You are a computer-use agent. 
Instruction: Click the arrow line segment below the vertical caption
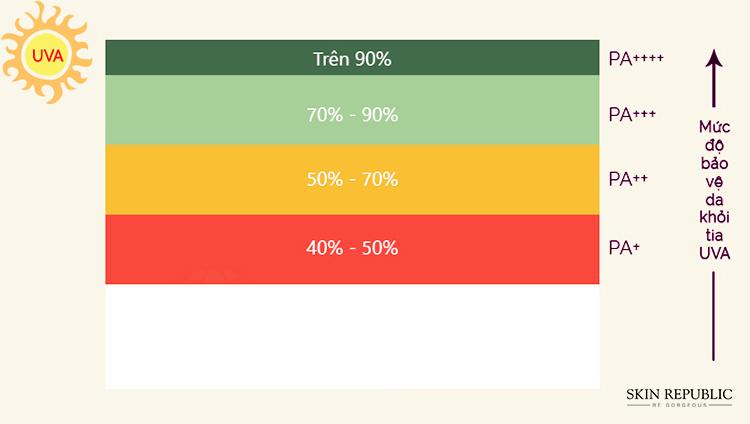pos(713,315)
